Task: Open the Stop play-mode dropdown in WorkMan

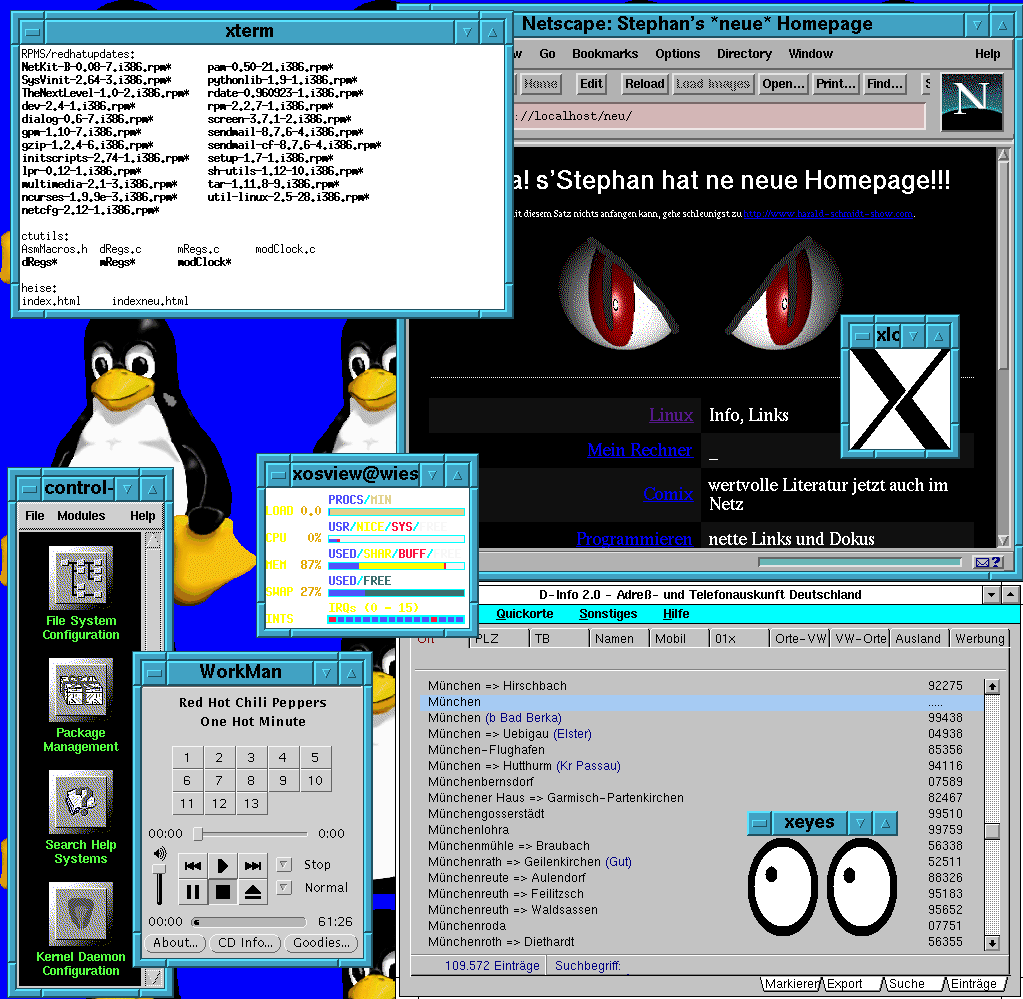Action: point(284,865)
